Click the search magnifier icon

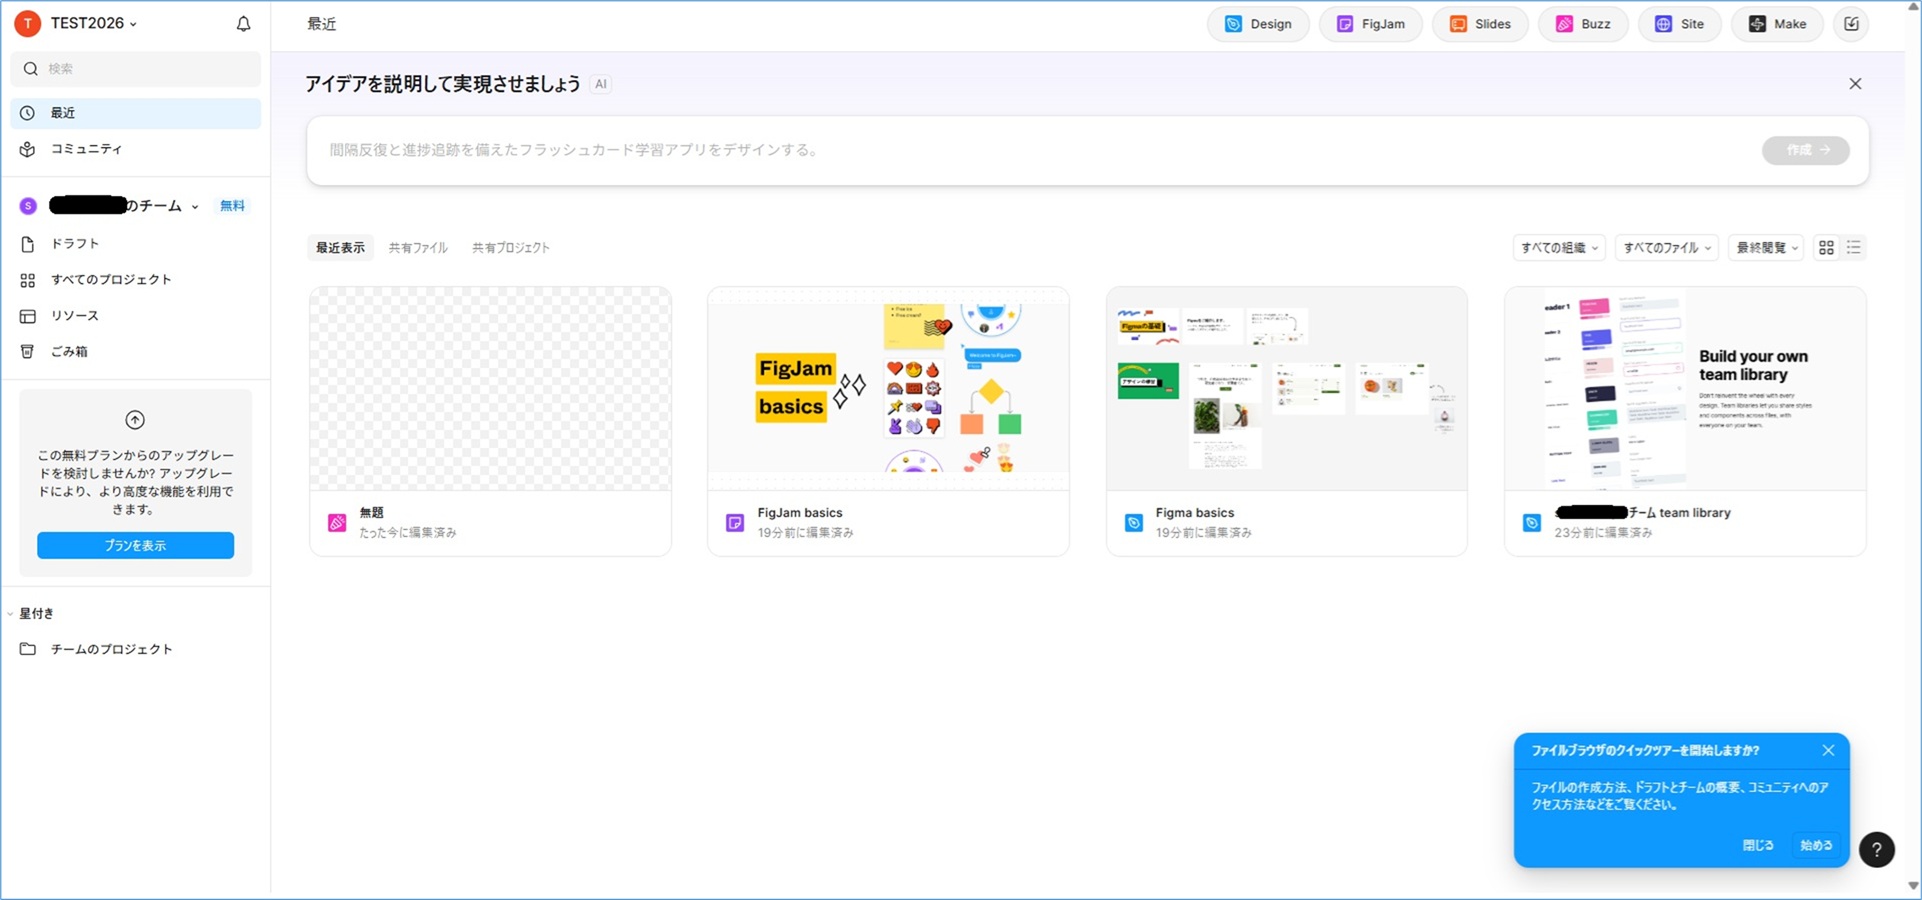[31, 69]
